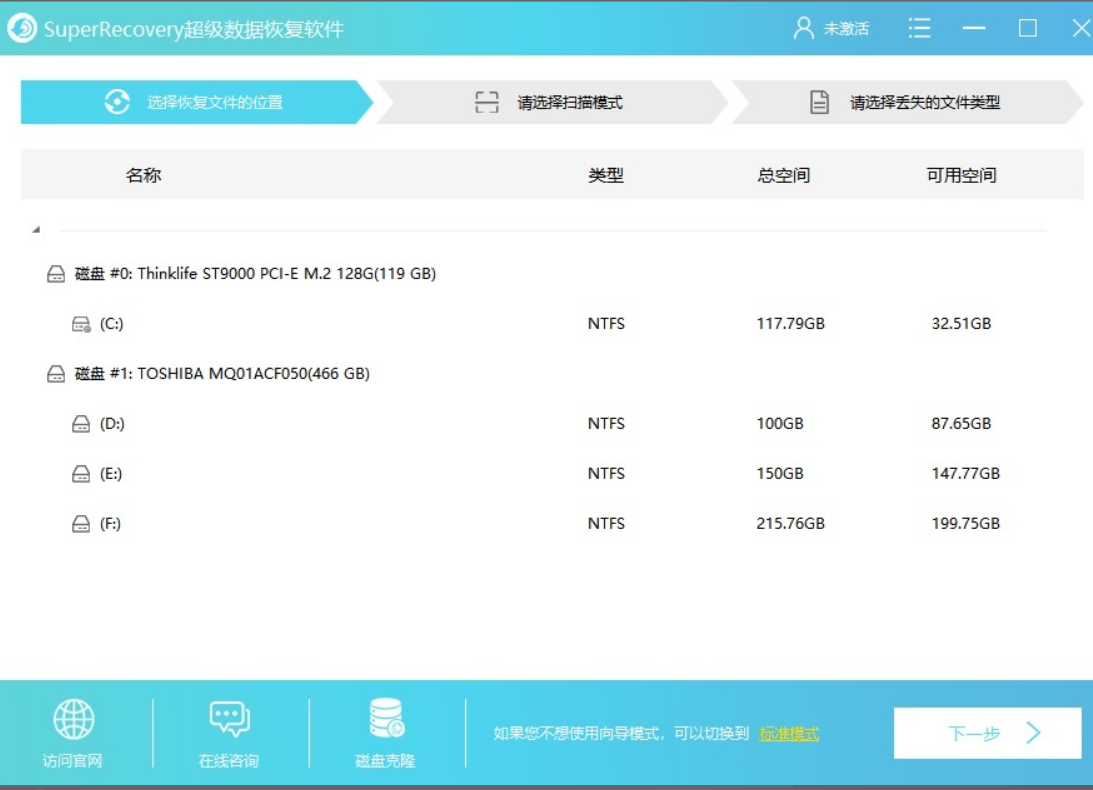
Task: Switch to the lost file type step
Action: (x=905, y=102)
